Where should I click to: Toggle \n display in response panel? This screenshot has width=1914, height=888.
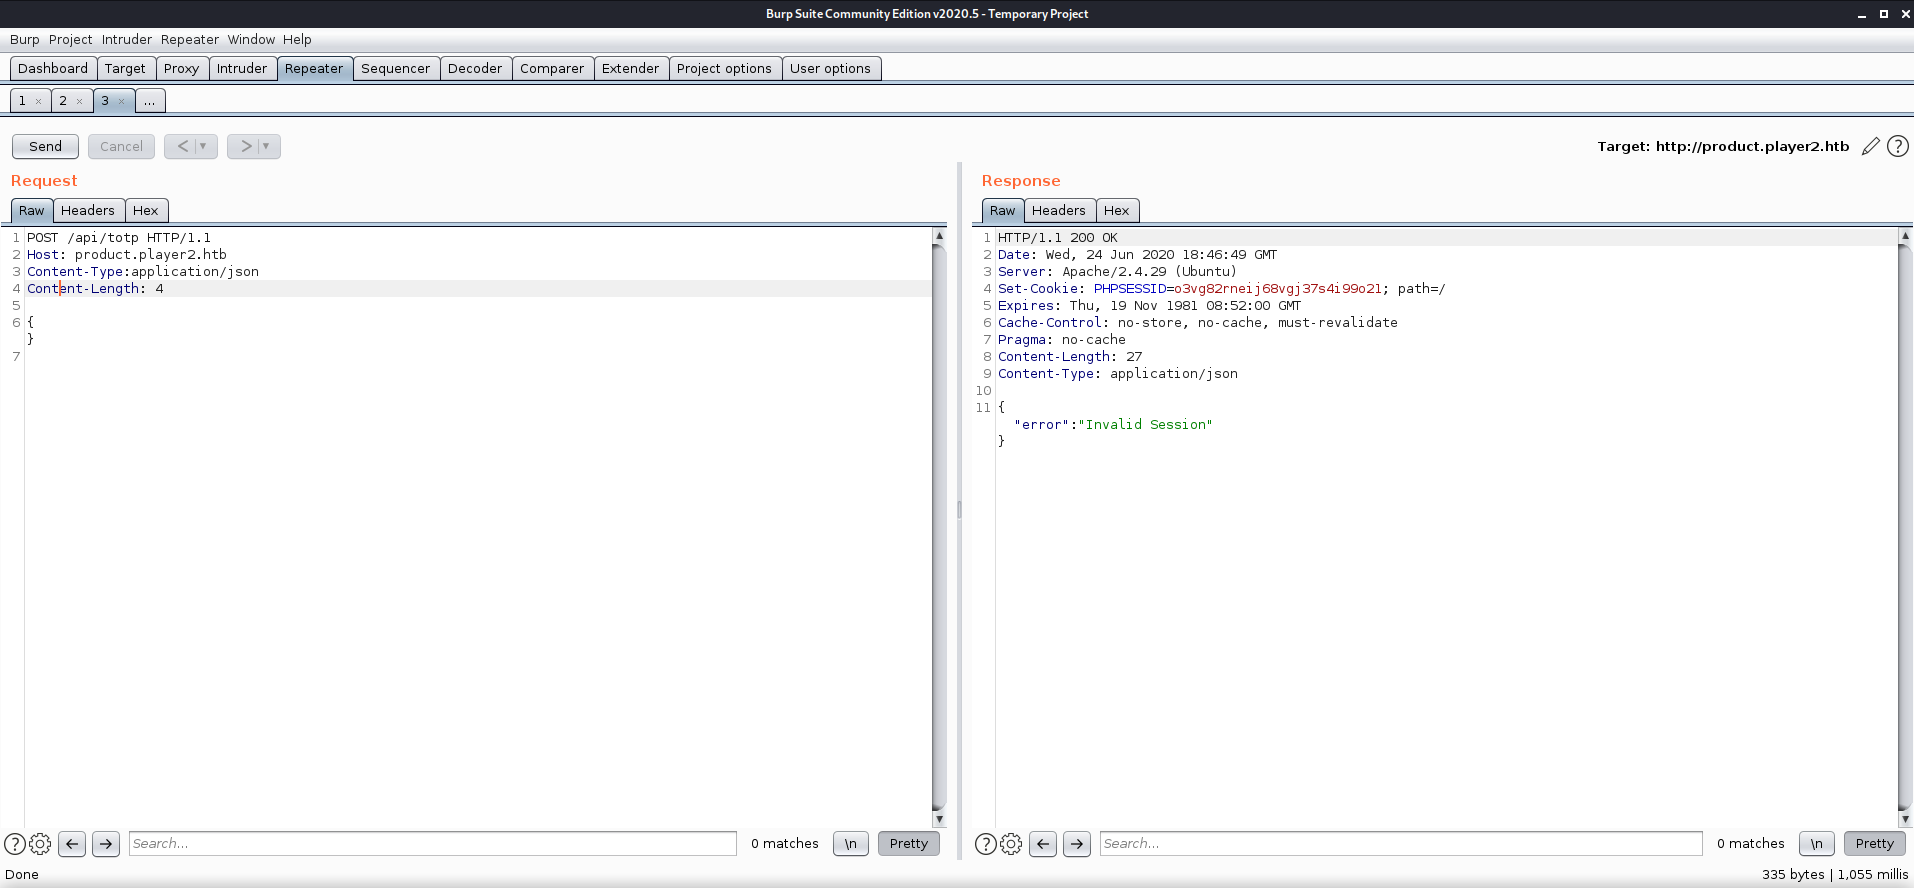pyautogui.click(x=1816, y=844)
